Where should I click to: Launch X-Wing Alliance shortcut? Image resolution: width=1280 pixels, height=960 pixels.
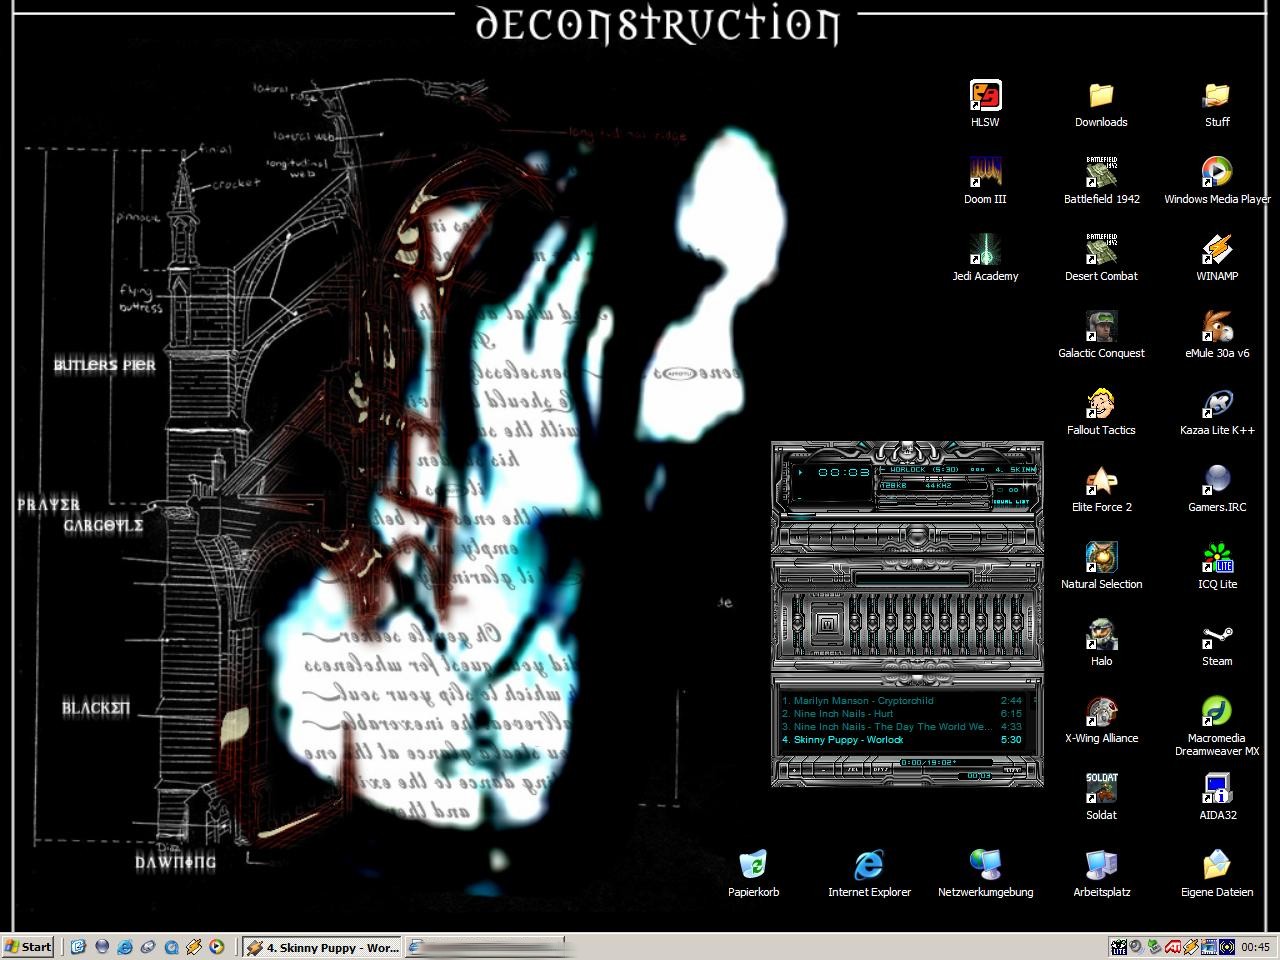(x=1101, y=720)
